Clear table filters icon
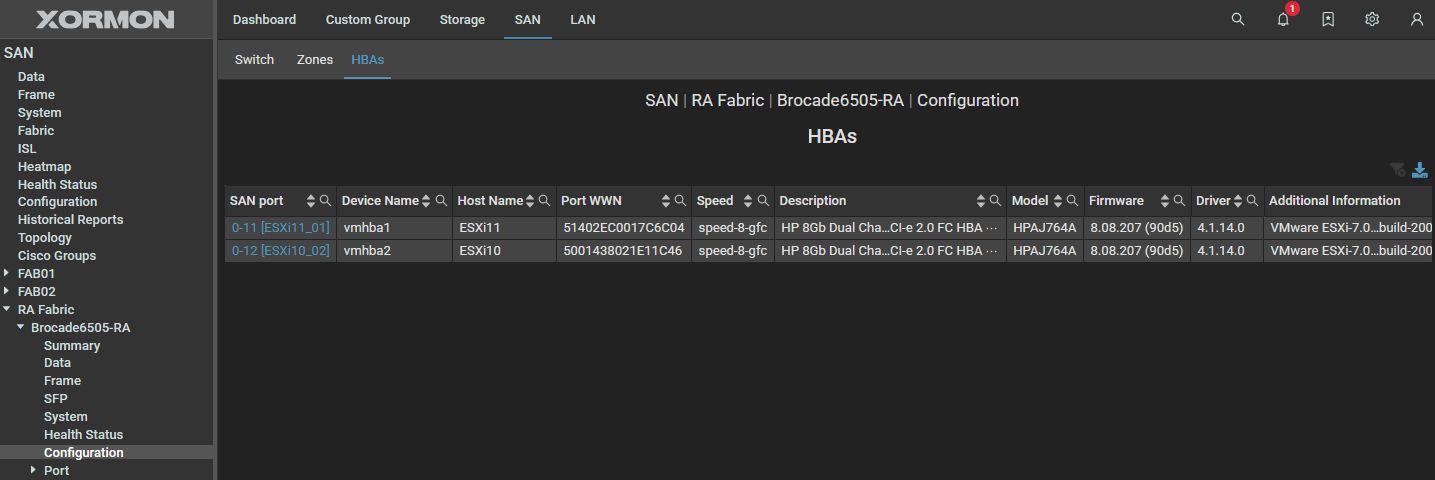1435x480 pixels. pyautogui.click(x=1398, y=170)
